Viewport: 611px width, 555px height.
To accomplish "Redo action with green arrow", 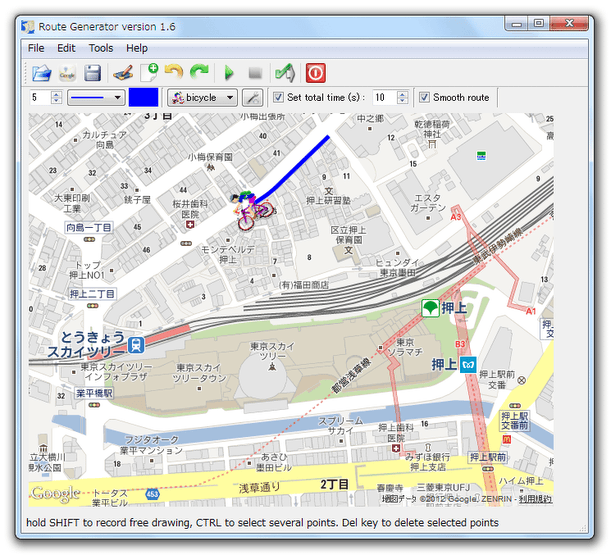I will (x=199, y=73).
